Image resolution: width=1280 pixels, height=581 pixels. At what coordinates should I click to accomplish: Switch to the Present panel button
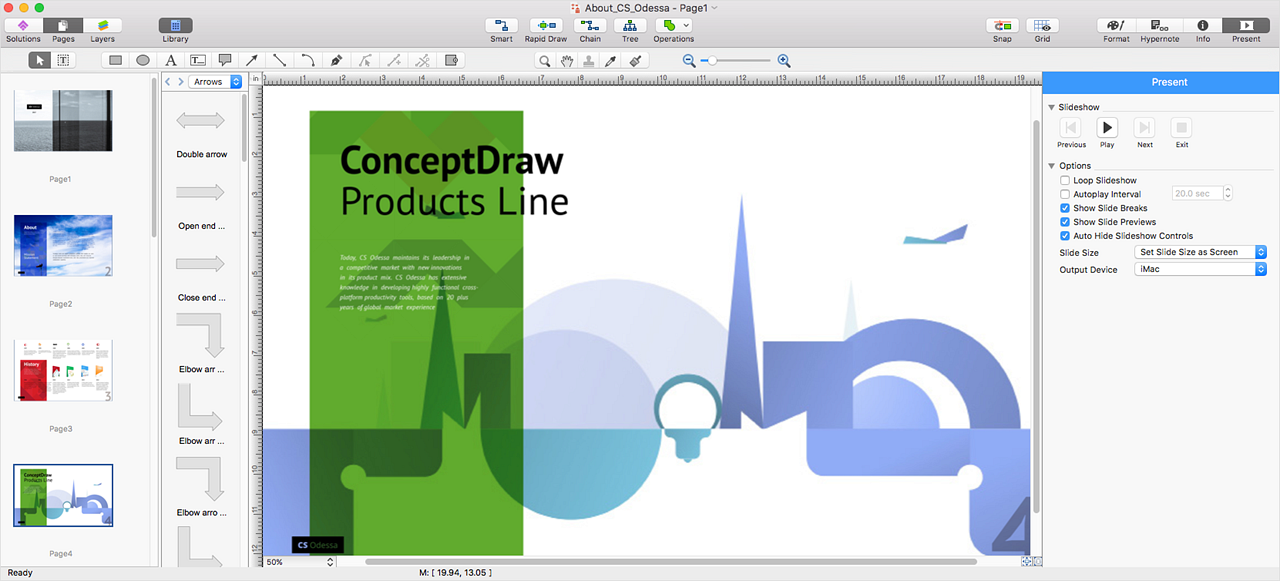point(1246,25)
